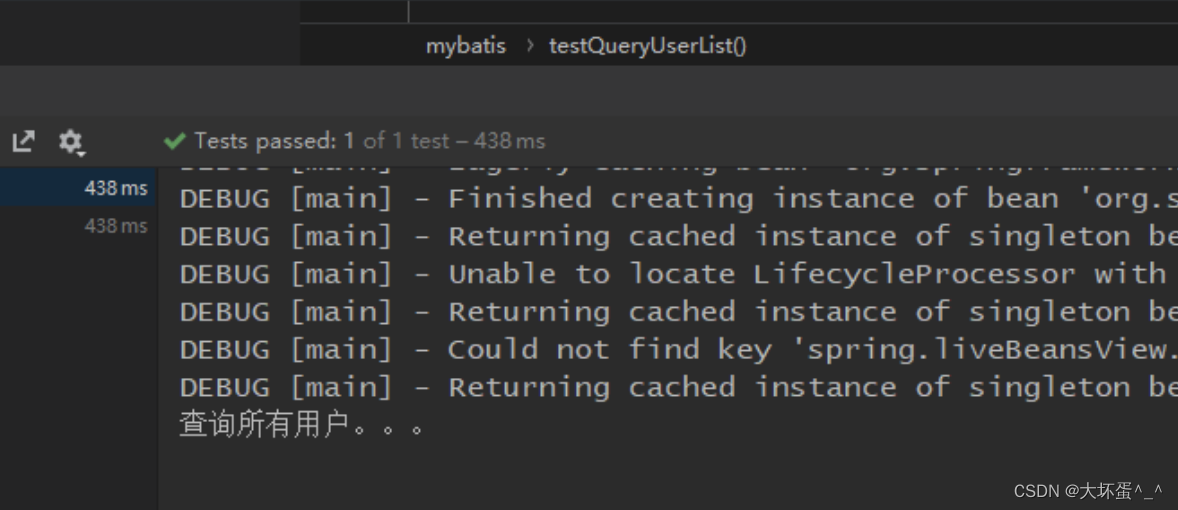This screenshot has width=1178, height=510.
Task: Click the empty console area below the Chinese output
Action: 600,472
